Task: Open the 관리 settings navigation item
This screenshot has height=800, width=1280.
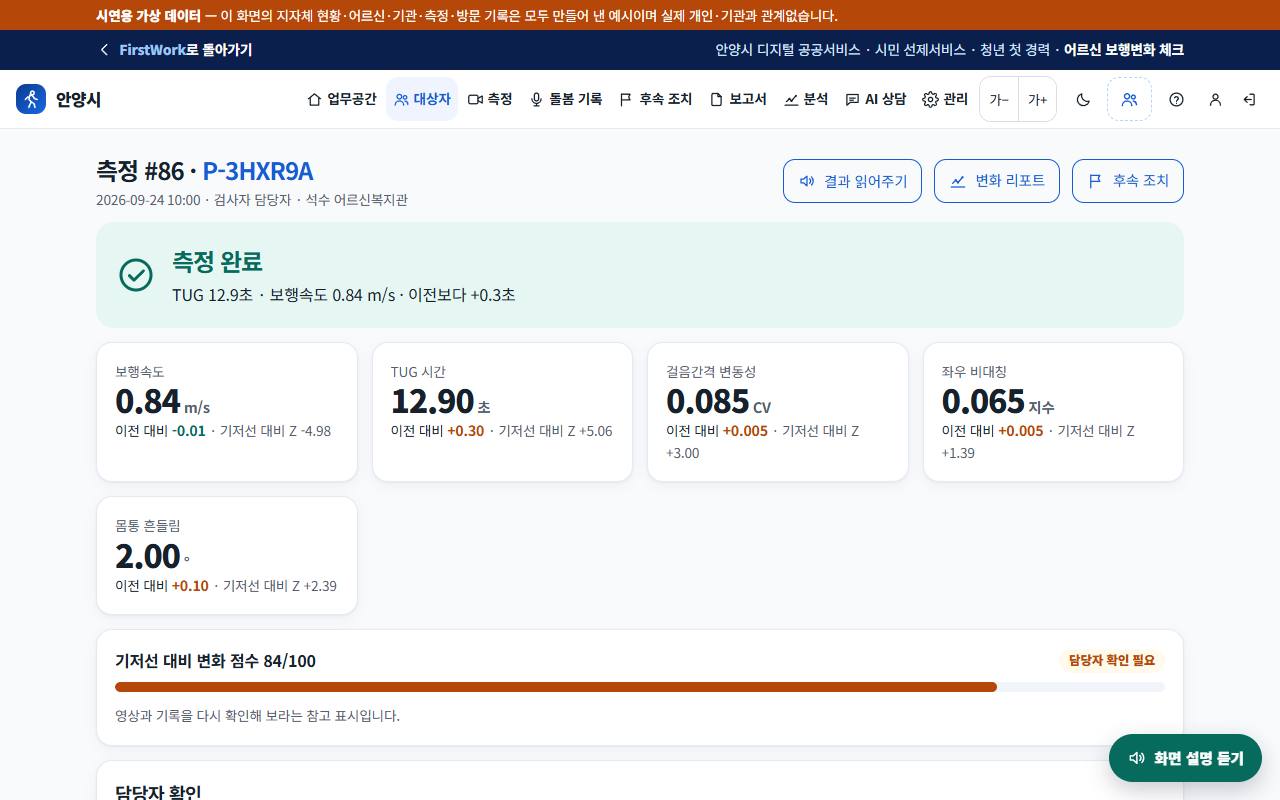Action: click(945, 99)
